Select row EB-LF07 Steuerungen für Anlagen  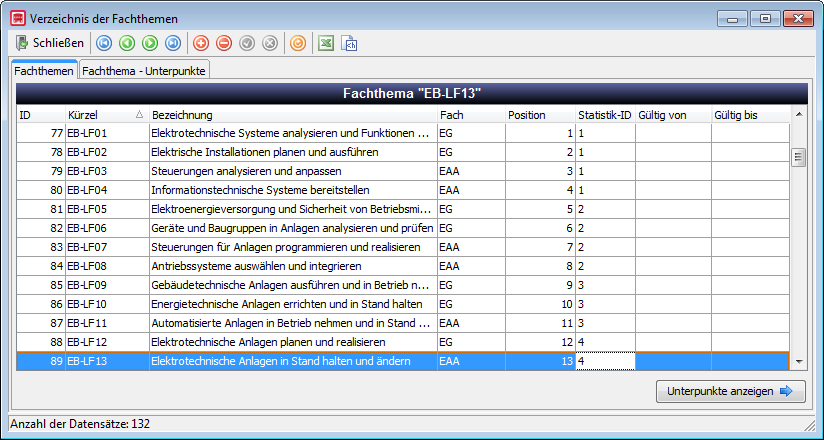[403, 247]
